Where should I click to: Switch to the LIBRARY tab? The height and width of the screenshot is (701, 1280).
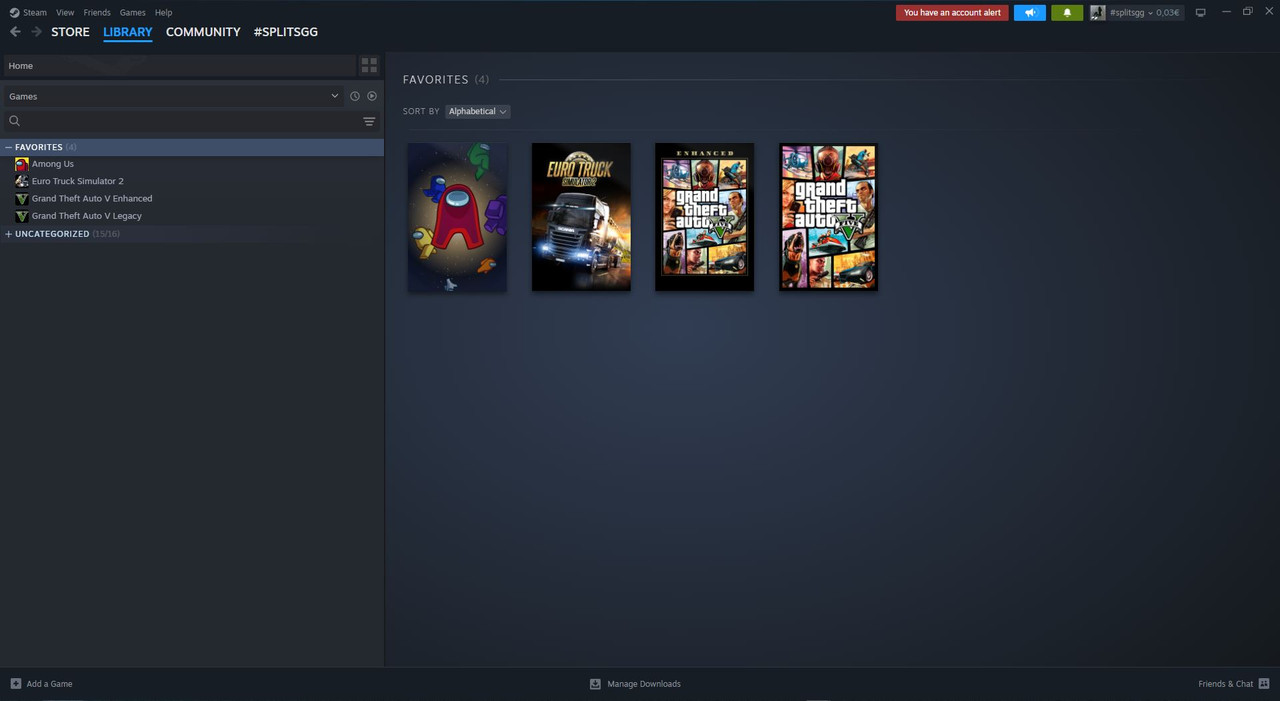pos(128,32)
